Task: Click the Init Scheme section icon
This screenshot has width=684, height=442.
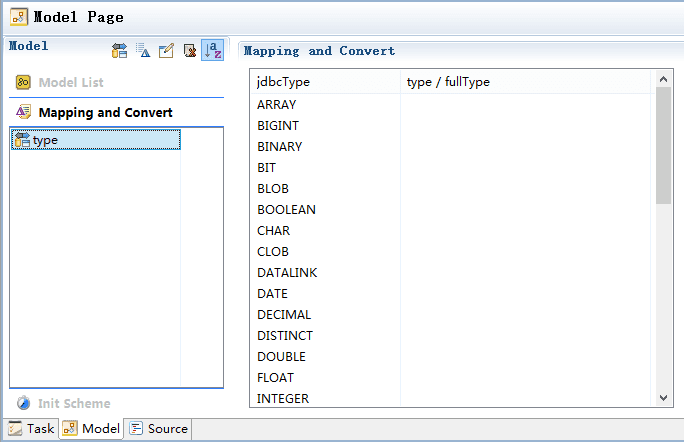Action: click(x=24, y=403)
